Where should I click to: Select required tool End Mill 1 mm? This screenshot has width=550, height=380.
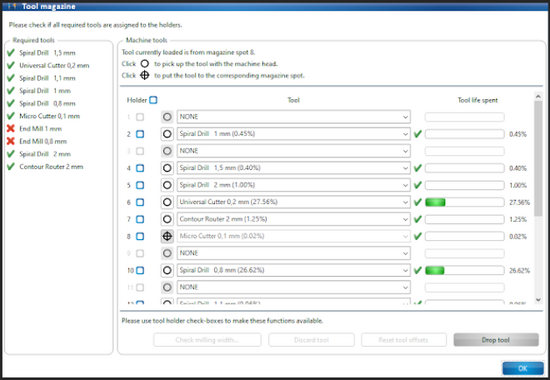click(40, 128)
